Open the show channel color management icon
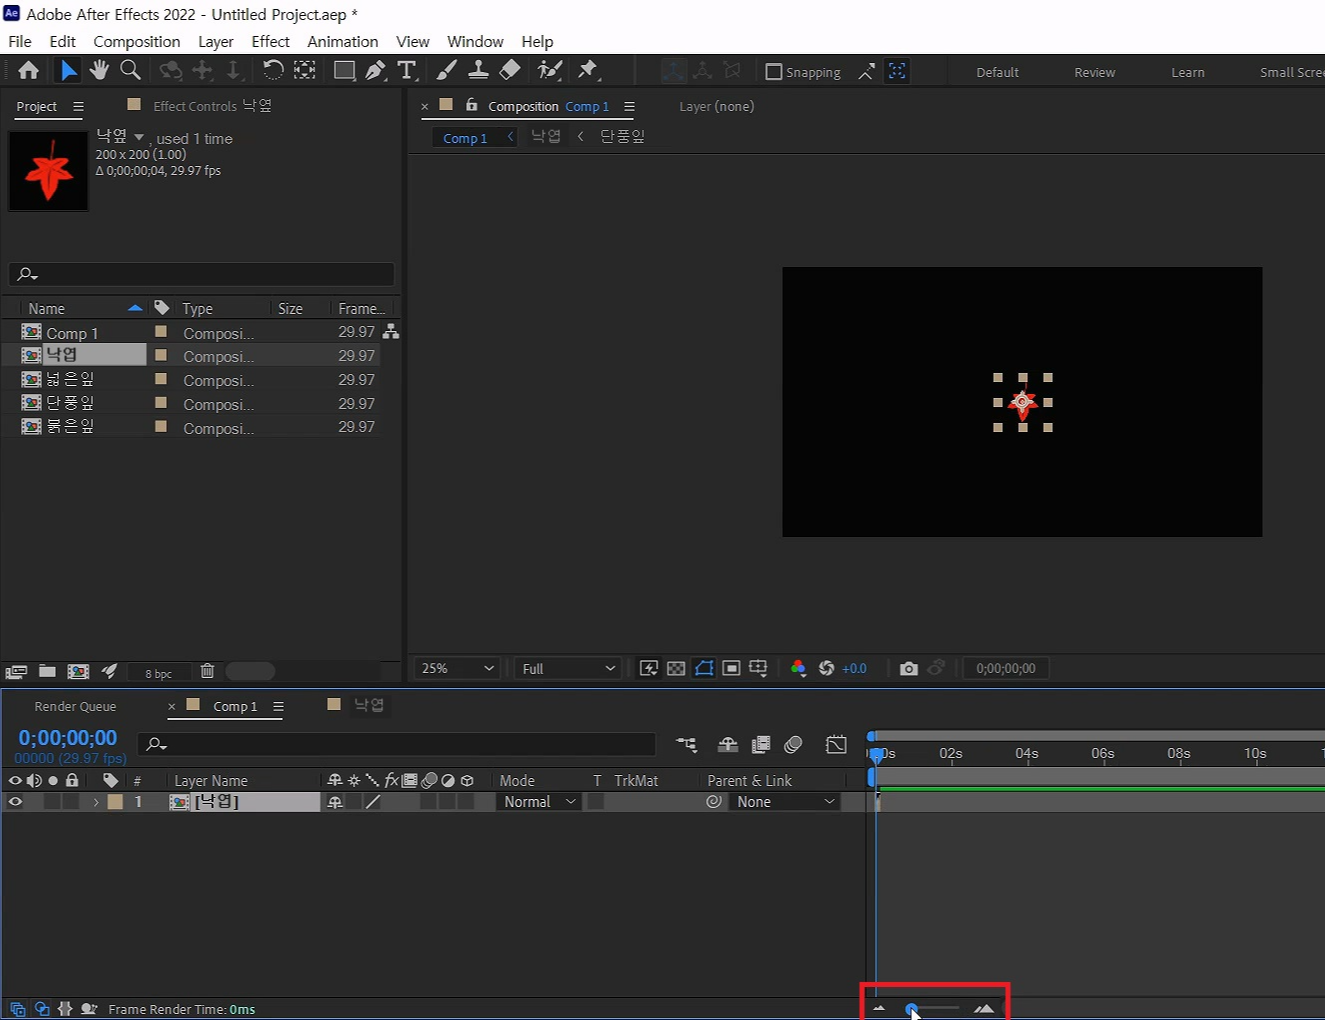 pos(798,668)
